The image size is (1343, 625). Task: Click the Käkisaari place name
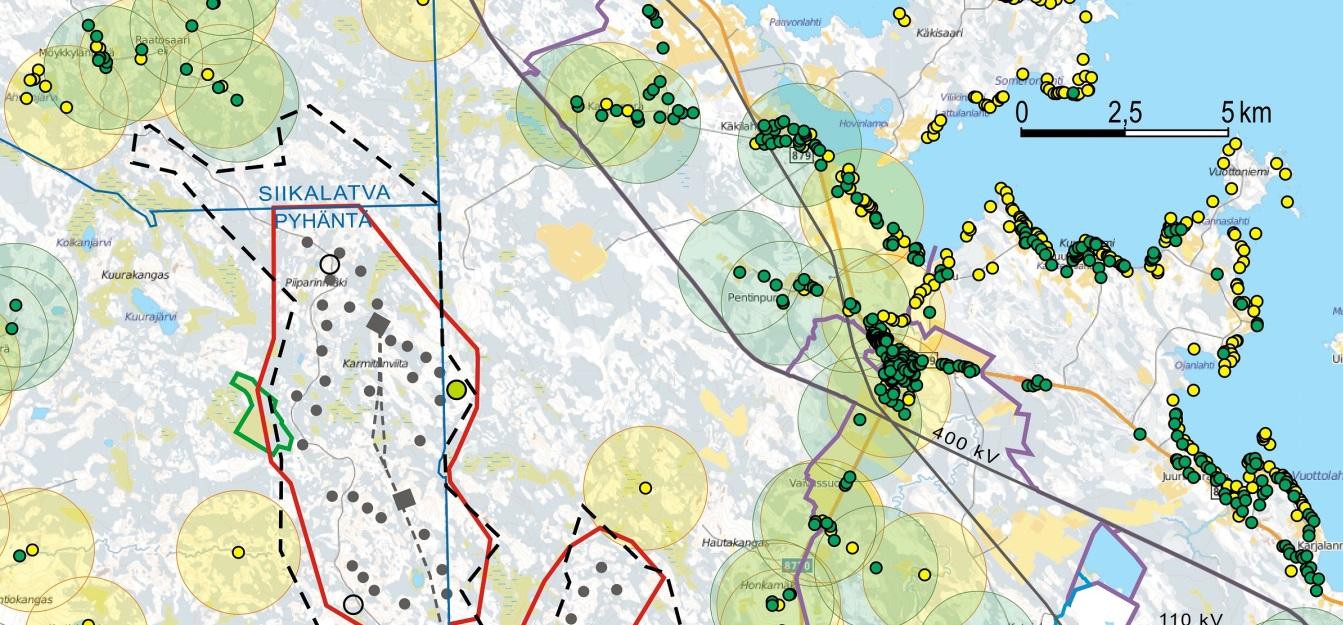[x=939, y=33]
